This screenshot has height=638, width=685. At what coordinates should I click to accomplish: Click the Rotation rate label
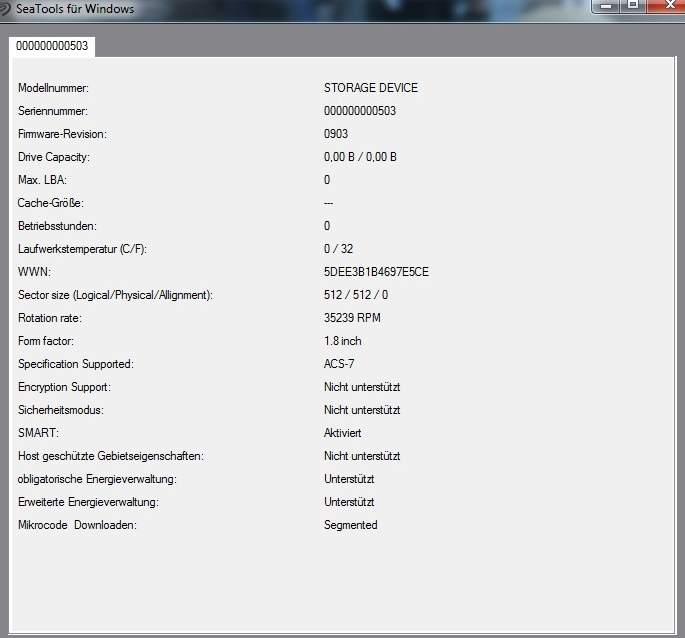[x=50, y=318]
